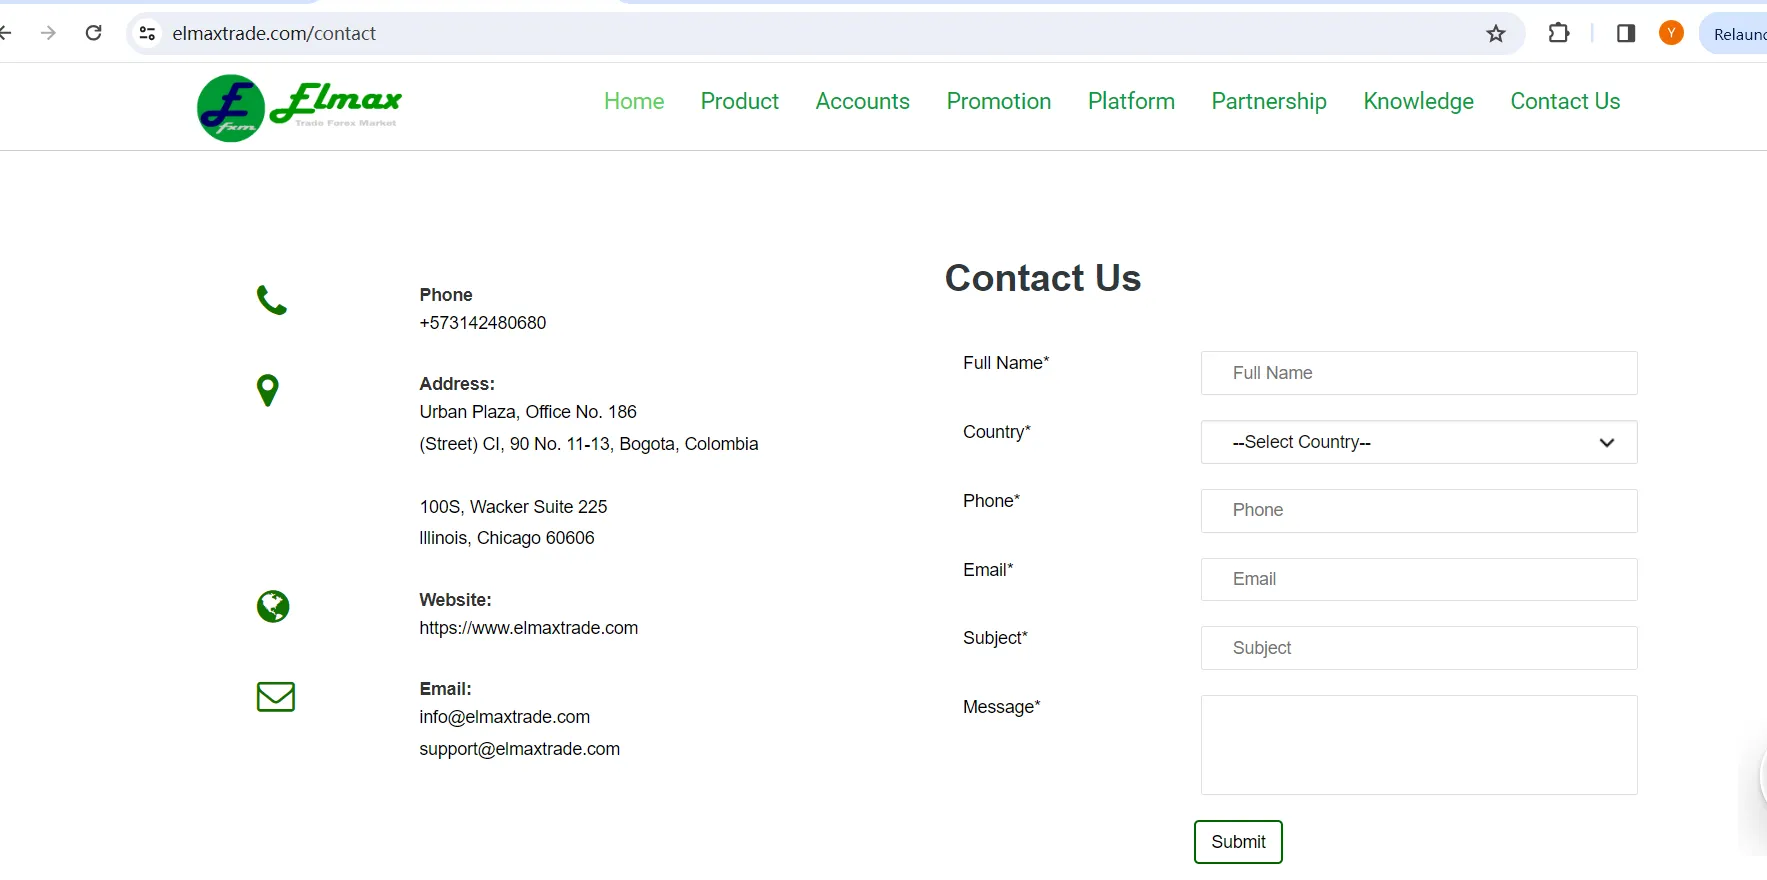Click the Elmax logo in the header
The height and width of the screenshot is (880, 1767).
click(299, 107)
